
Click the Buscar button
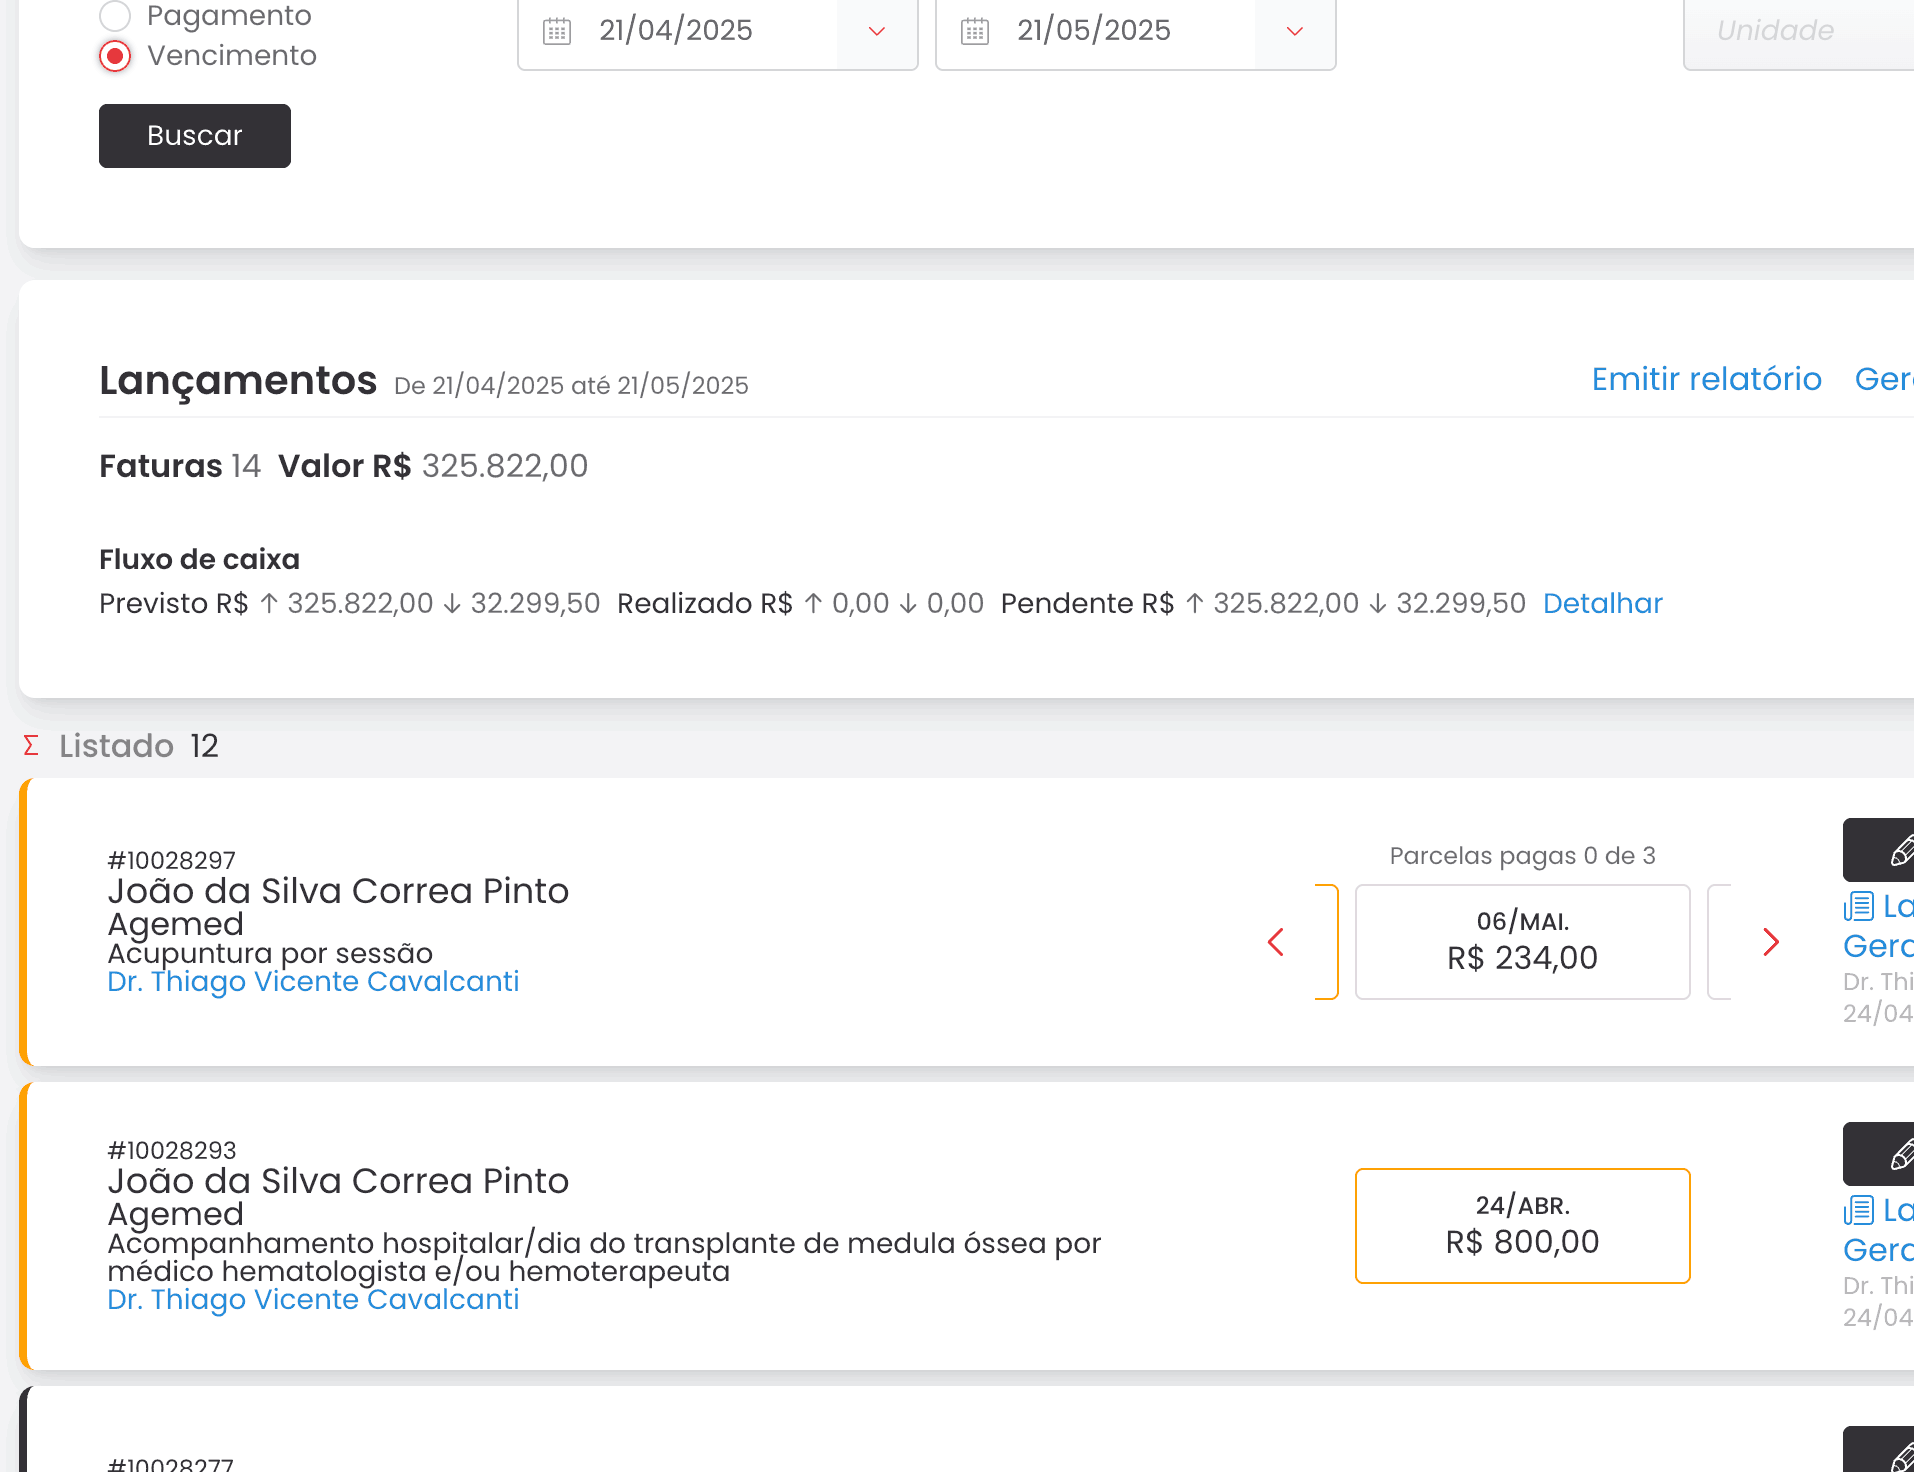pyautogui.click(x=195, y=136)
